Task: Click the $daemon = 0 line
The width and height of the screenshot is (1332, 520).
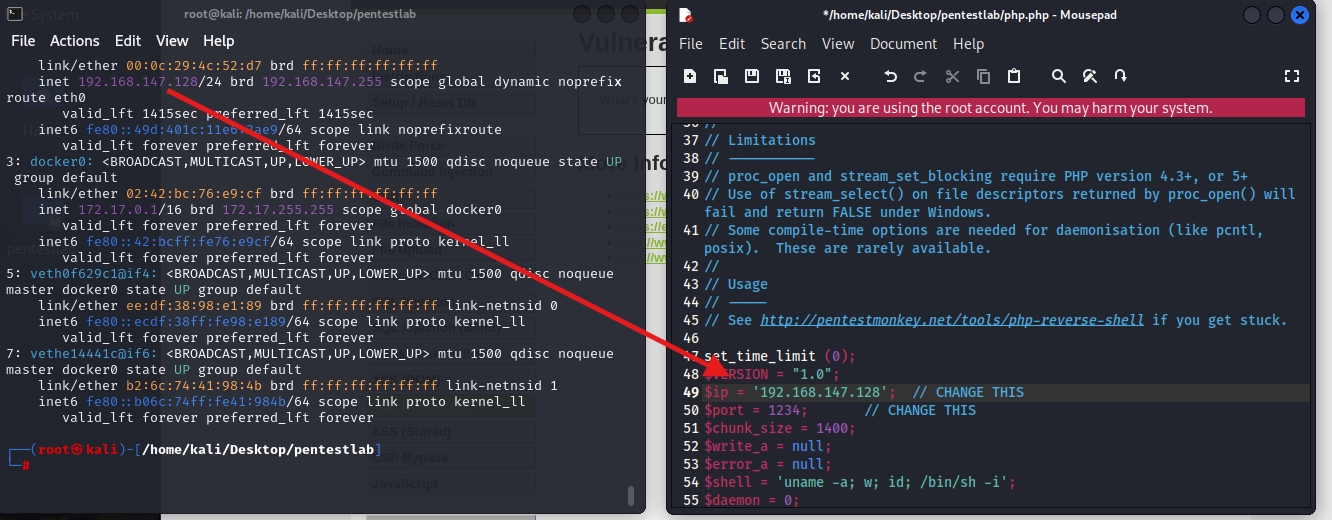Action: (x=752, y=500)
